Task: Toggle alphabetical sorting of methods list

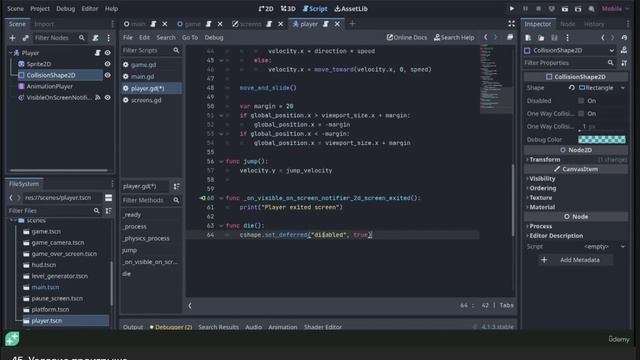Action: (x=176, y=186)
